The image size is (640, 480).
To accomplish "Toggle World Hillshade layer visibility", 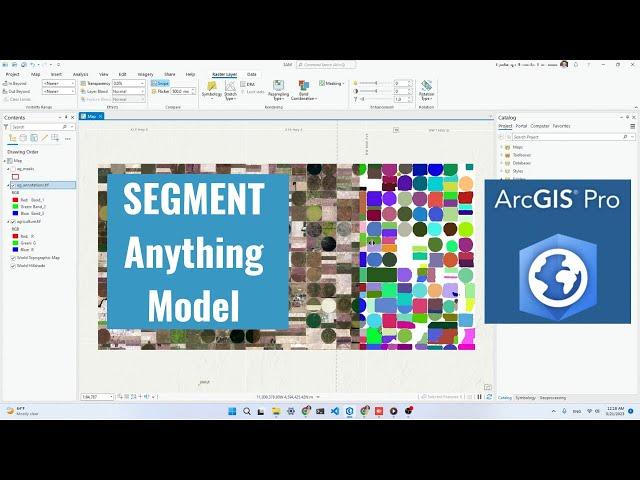I will 13,266.
